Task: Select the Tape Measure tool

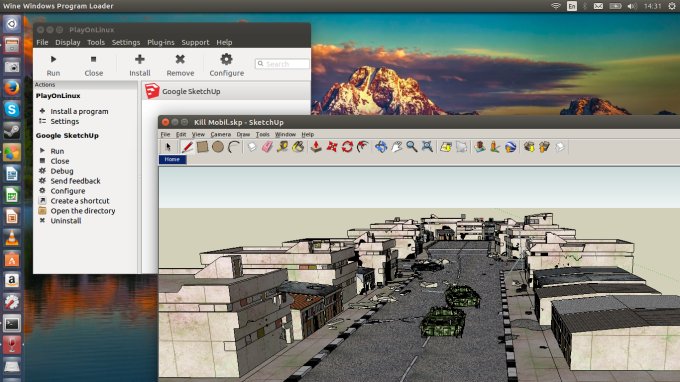Action: point(283,147)
